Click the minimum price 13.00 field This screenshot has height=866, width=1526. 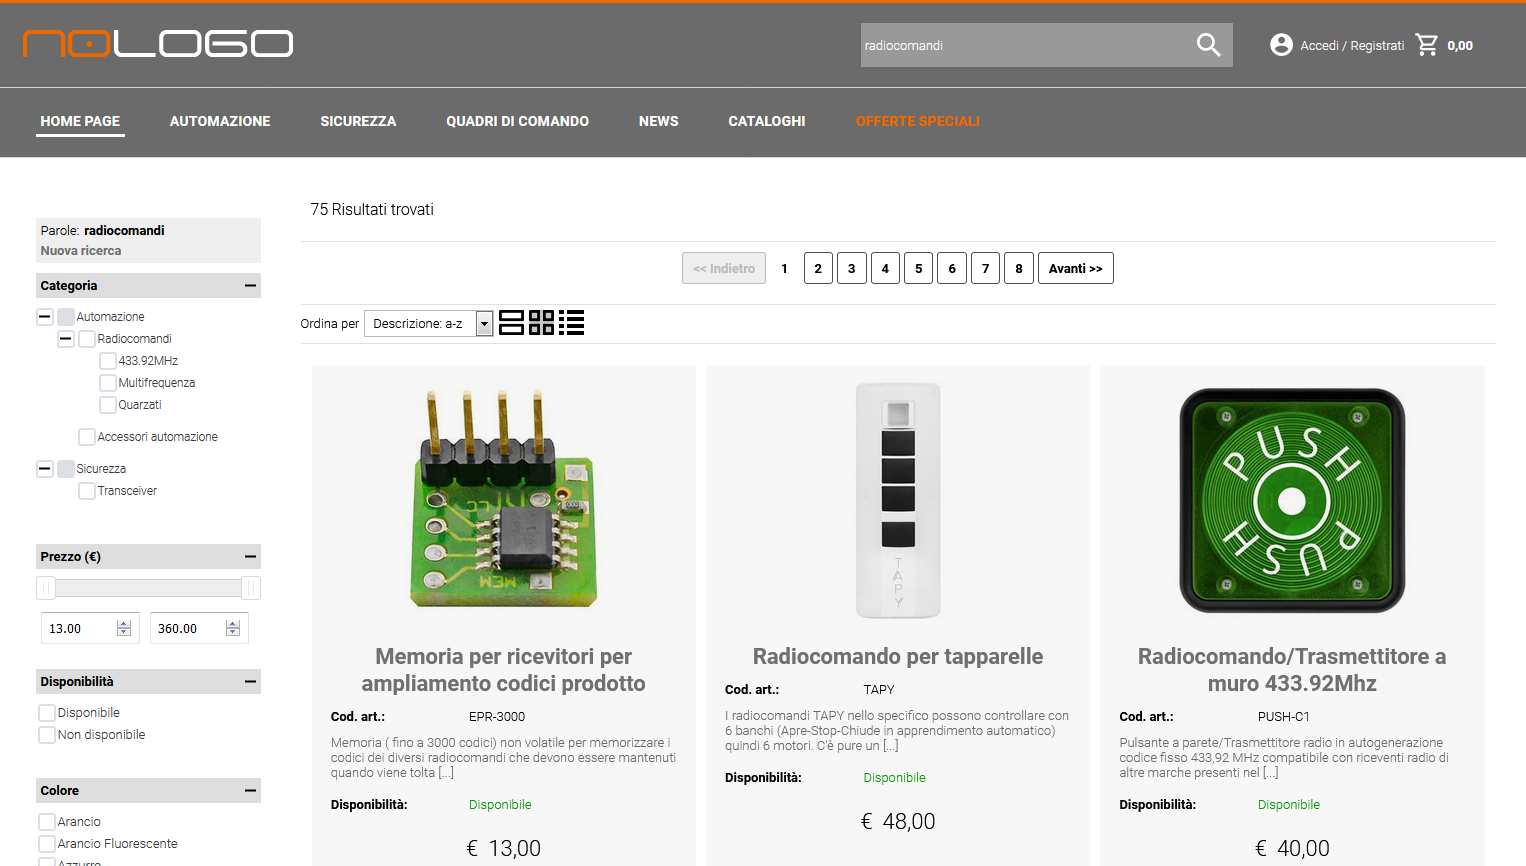tap(90, 628)
